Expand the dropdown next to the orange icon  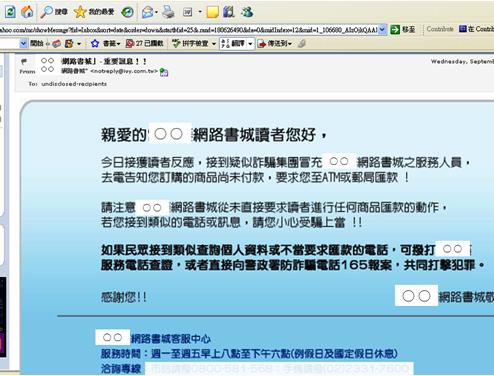pyautogui.click(x=79, y=44)
